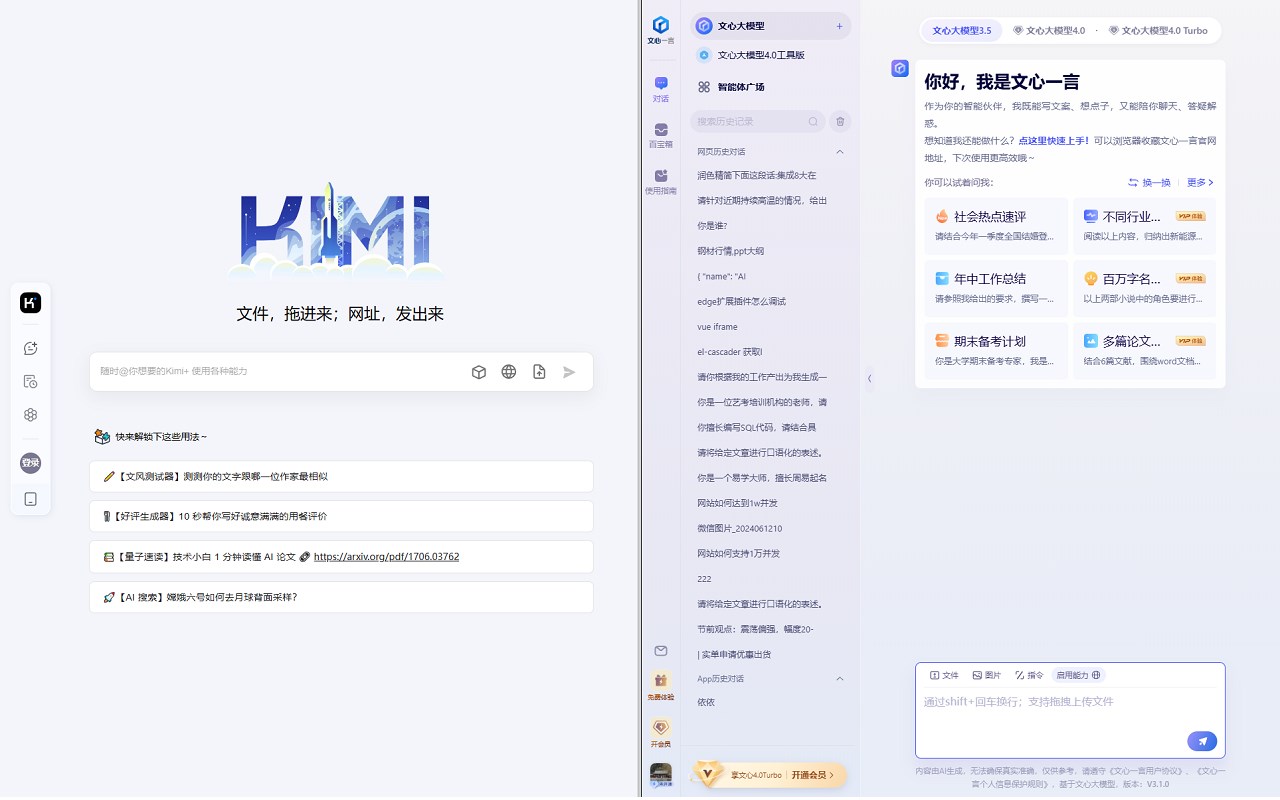Screen dimensions: 1280x800
Task: Click the 文件 upload button in Wenxin input
Action: 944,675
